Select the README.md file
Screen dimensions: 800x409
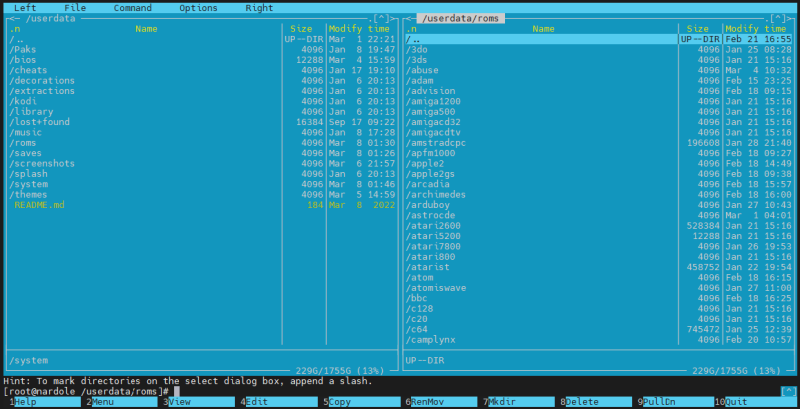[x=202, y=205]
